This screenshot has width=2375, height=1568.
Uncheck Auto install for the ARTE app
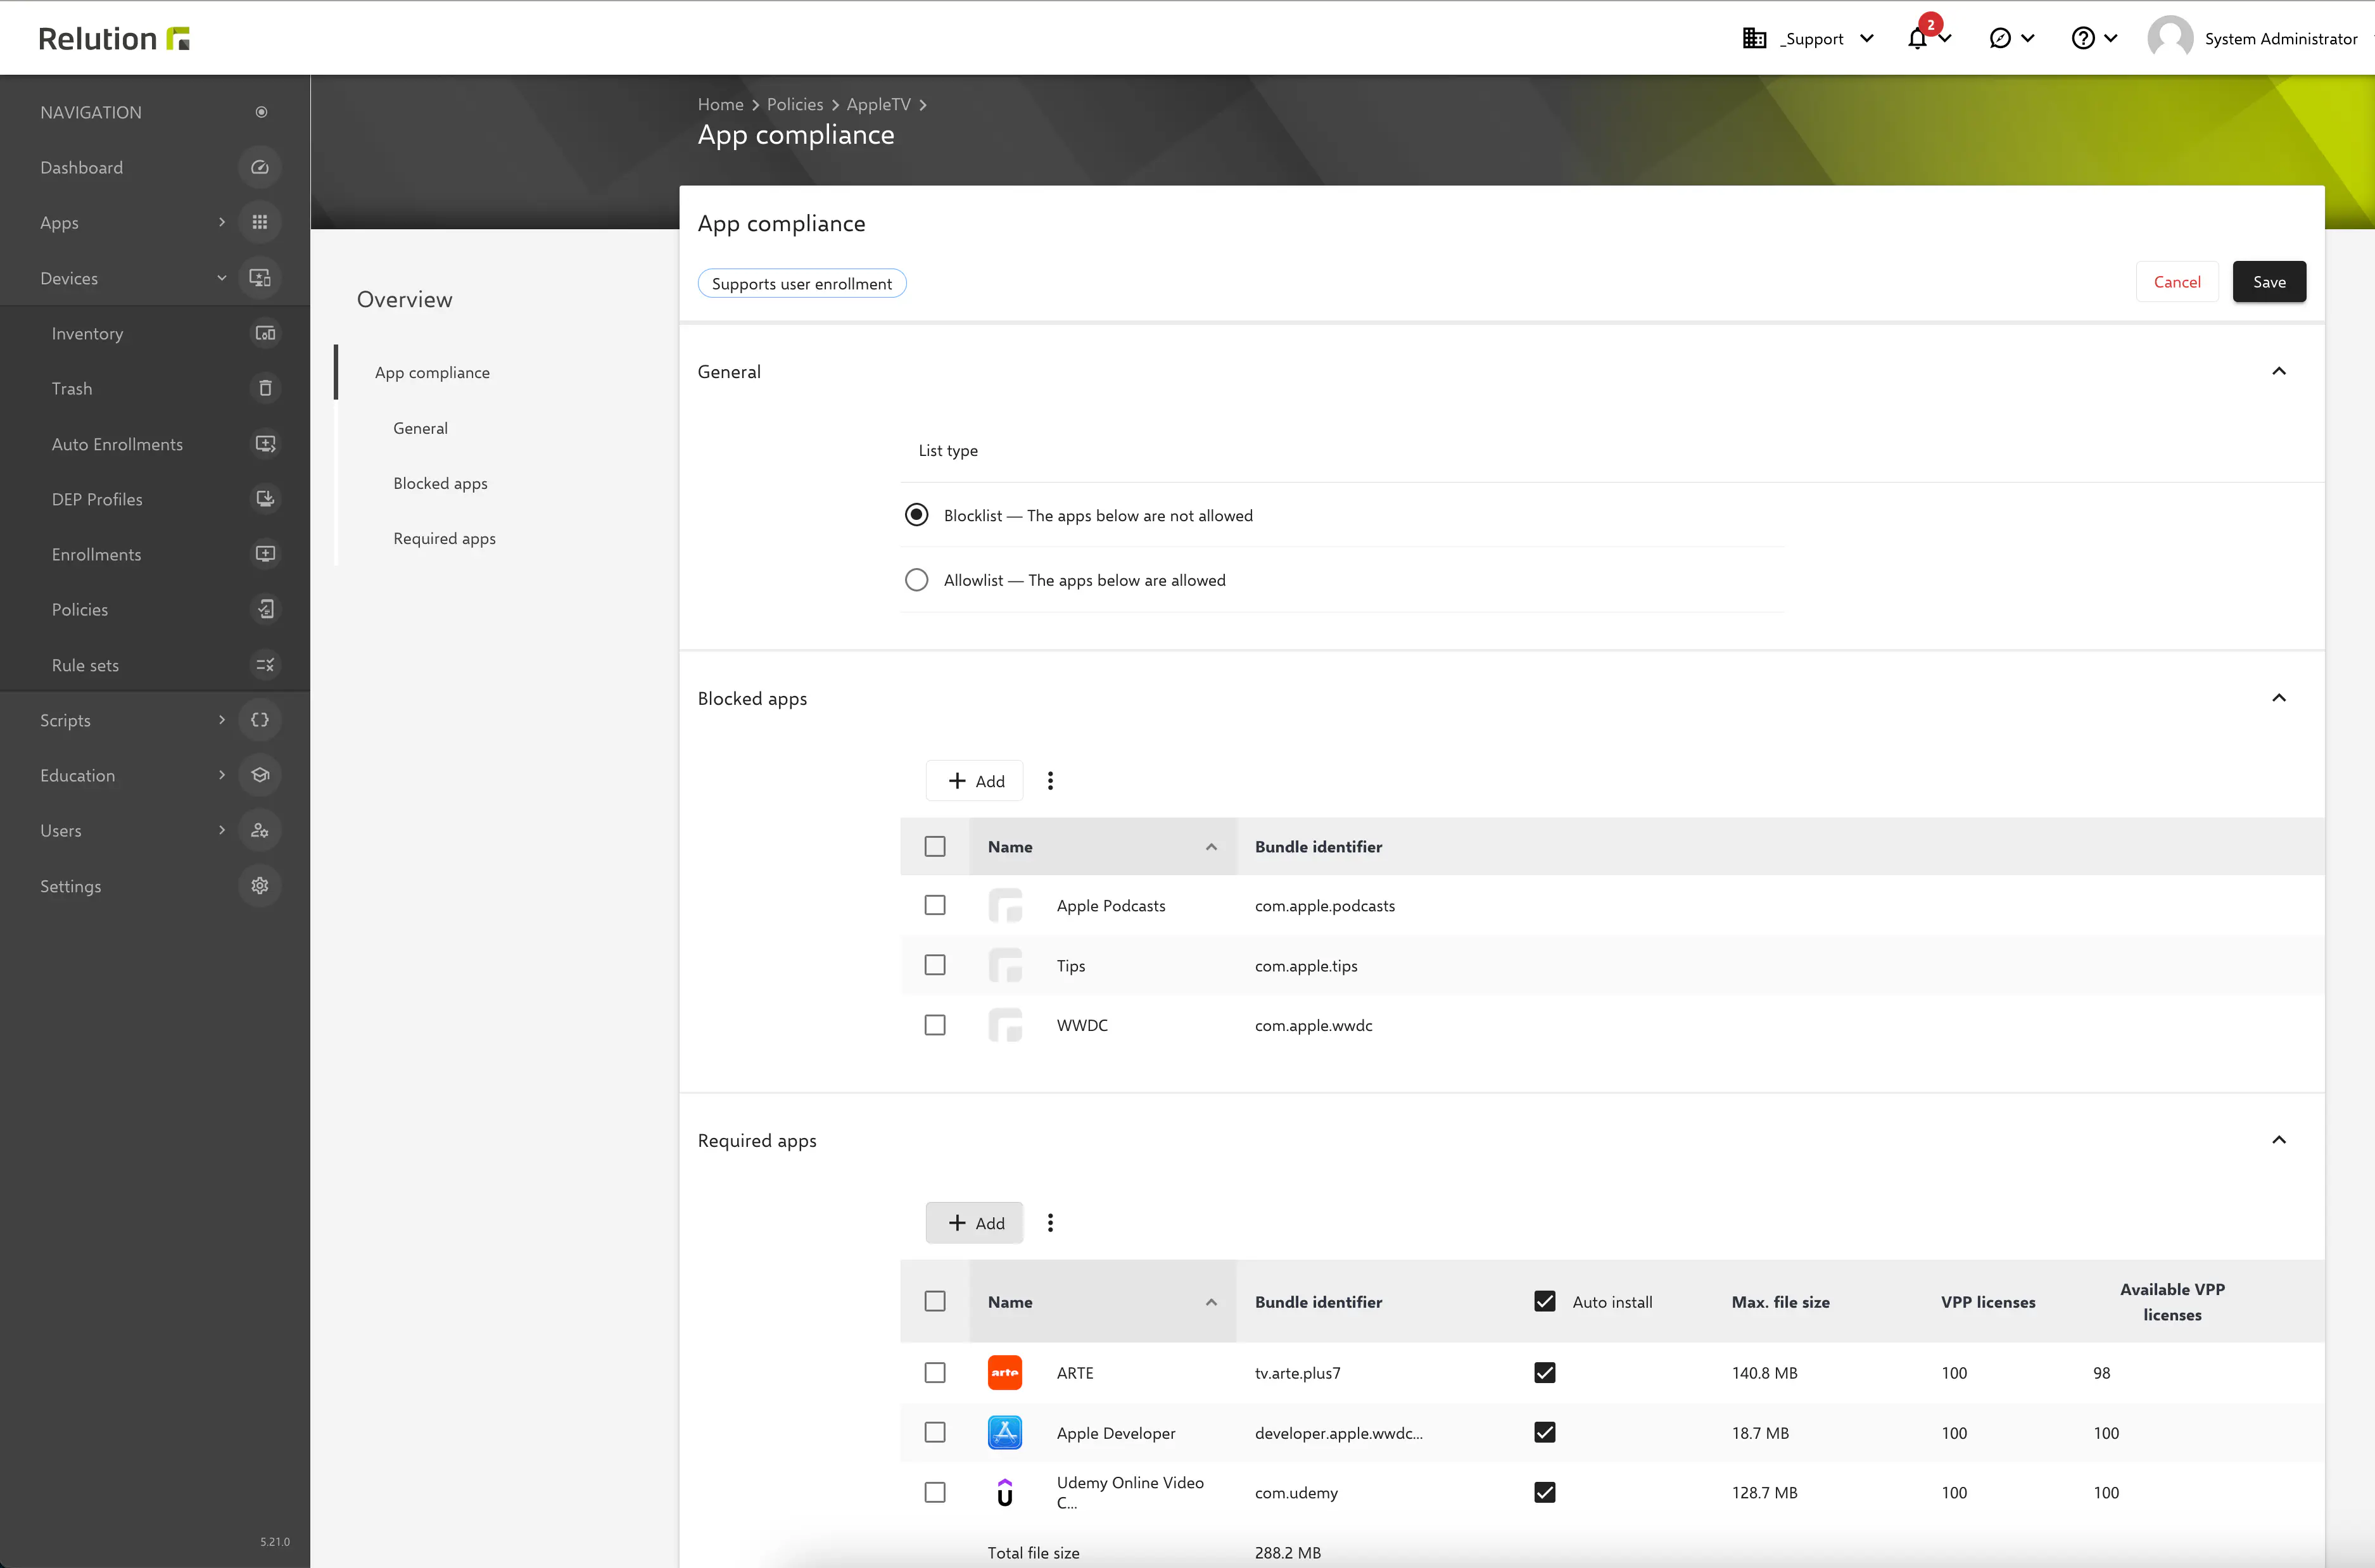(1544, 1372)
